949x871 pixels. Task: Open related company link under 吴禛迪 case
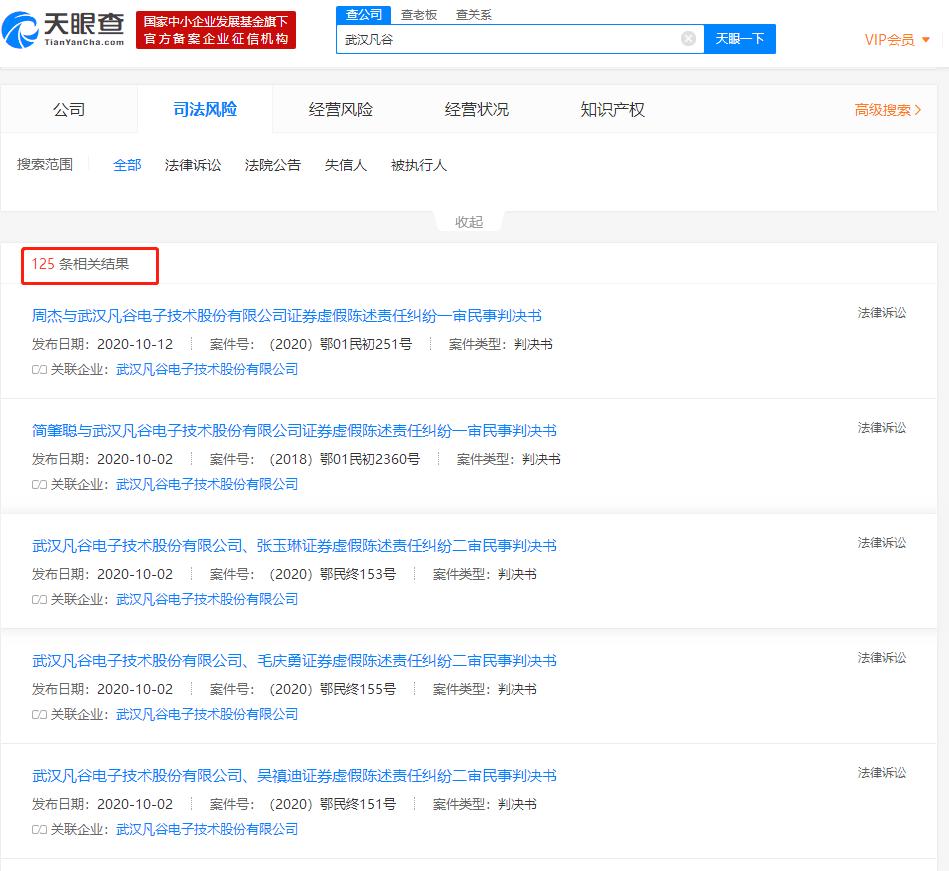coord(207,829)
